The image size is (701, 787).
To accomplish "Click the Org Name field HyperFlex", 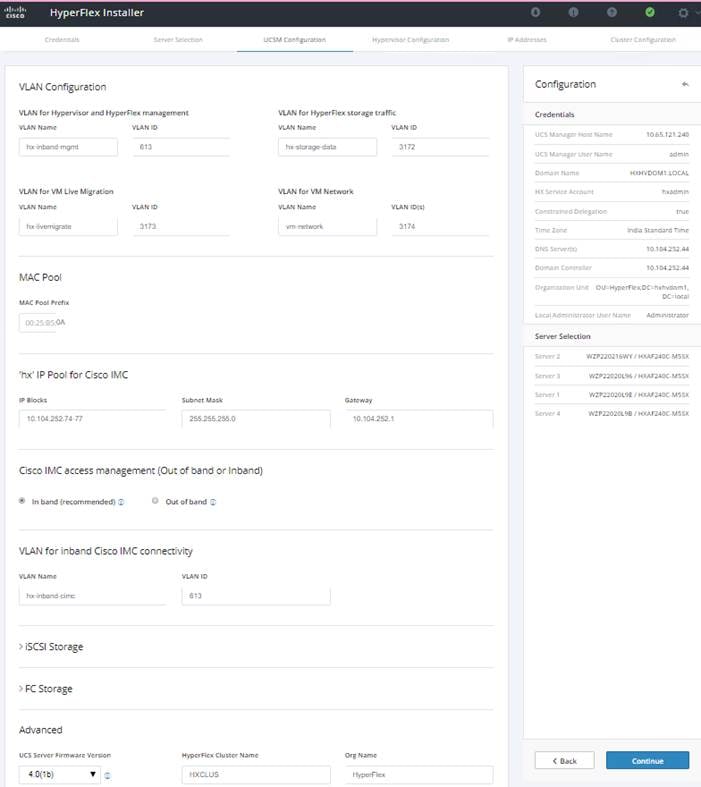I will point(419,774).
